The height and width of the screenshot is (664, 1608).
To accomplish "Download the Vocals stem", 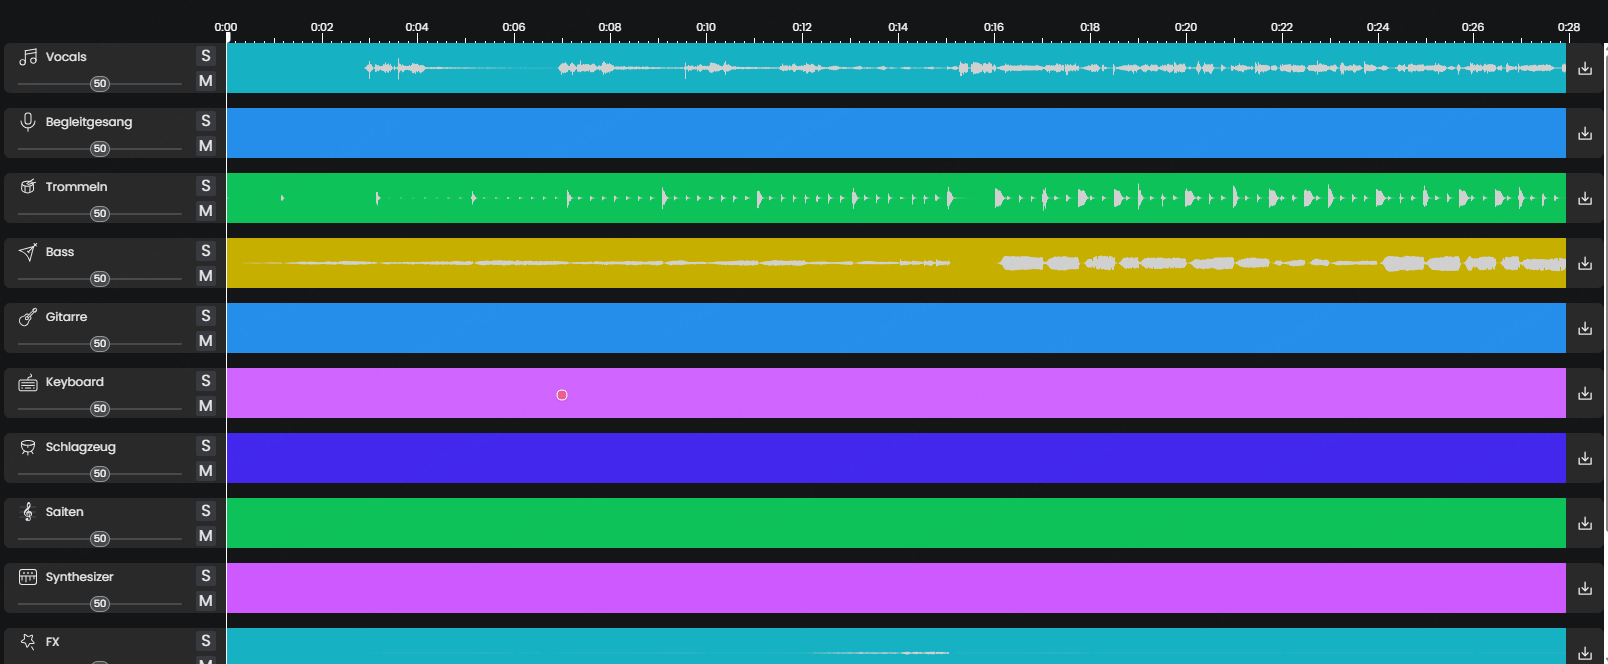I will coord(1585,68).
